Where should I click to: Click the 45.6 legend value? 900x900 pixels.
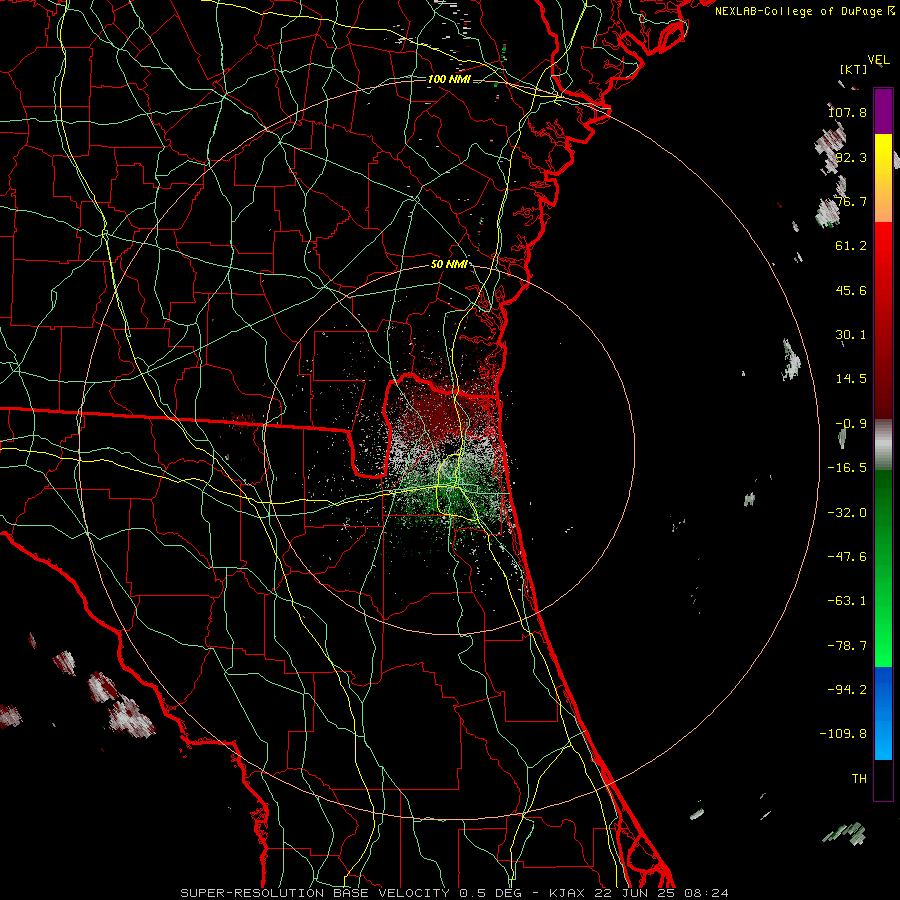click(851, 290)
